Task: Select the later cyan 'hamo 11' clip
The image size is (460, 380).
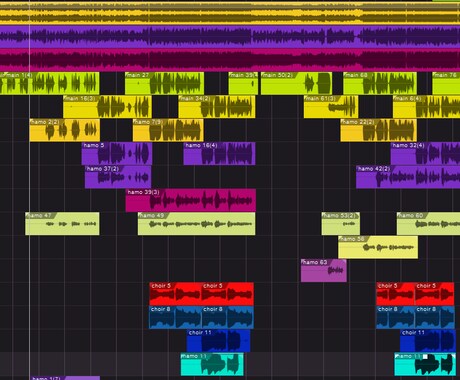Action: (425, 364)
